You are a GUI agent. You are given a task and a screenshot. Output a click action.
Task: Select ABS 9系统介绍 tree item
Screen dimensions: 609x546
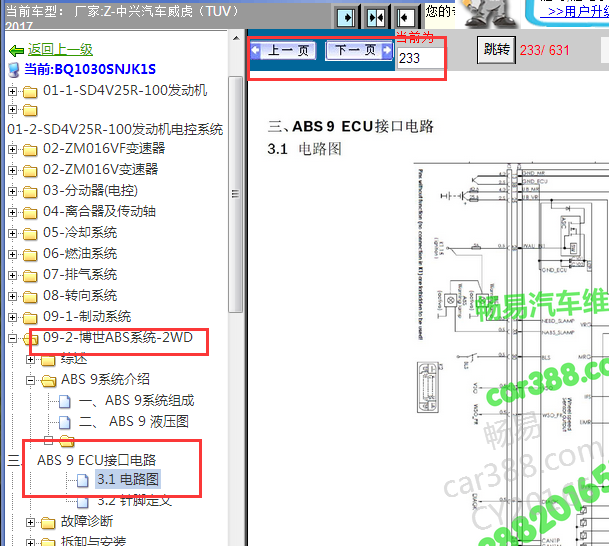(105, 379)
